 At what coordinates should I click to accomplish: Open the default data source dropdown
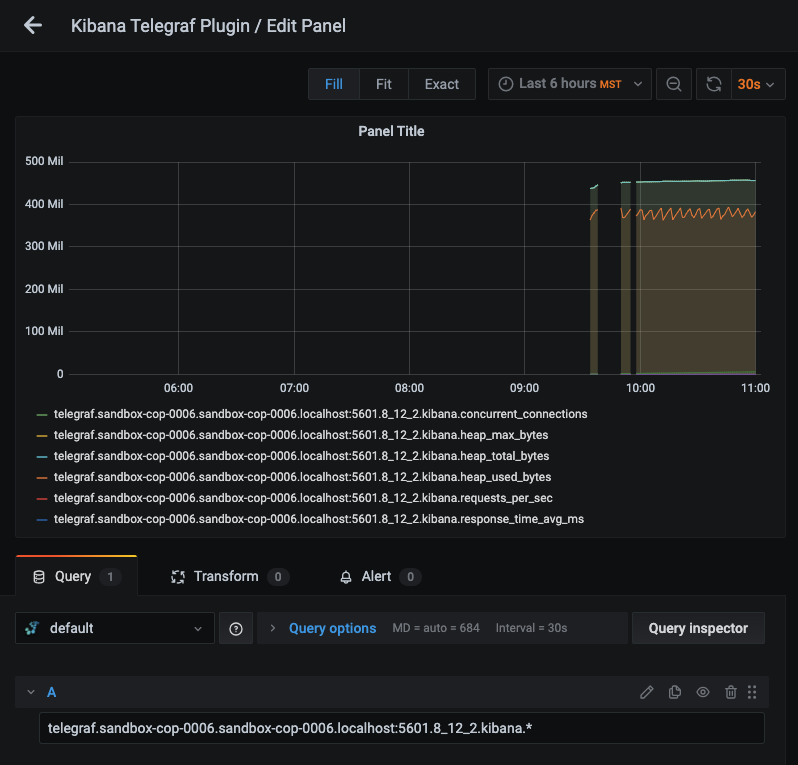click(x=115, y=628)
